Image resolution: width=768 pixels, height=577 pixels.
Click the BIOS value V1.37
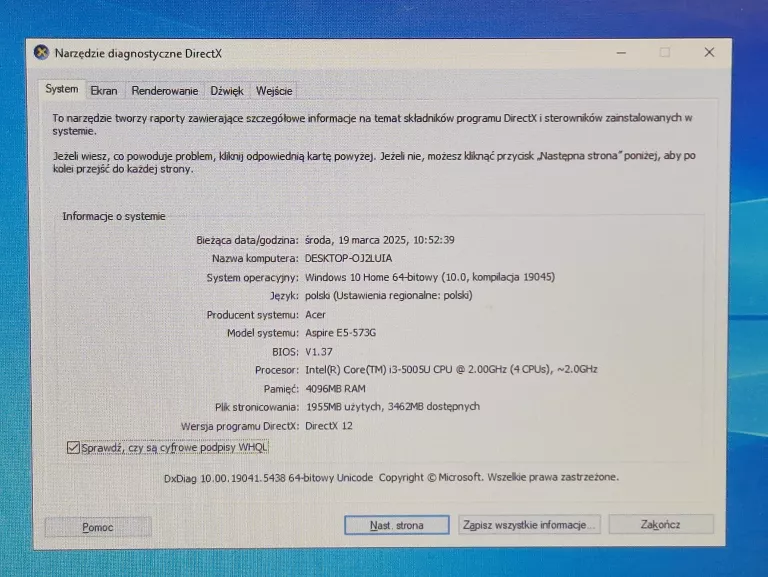[x=319, y=352]
